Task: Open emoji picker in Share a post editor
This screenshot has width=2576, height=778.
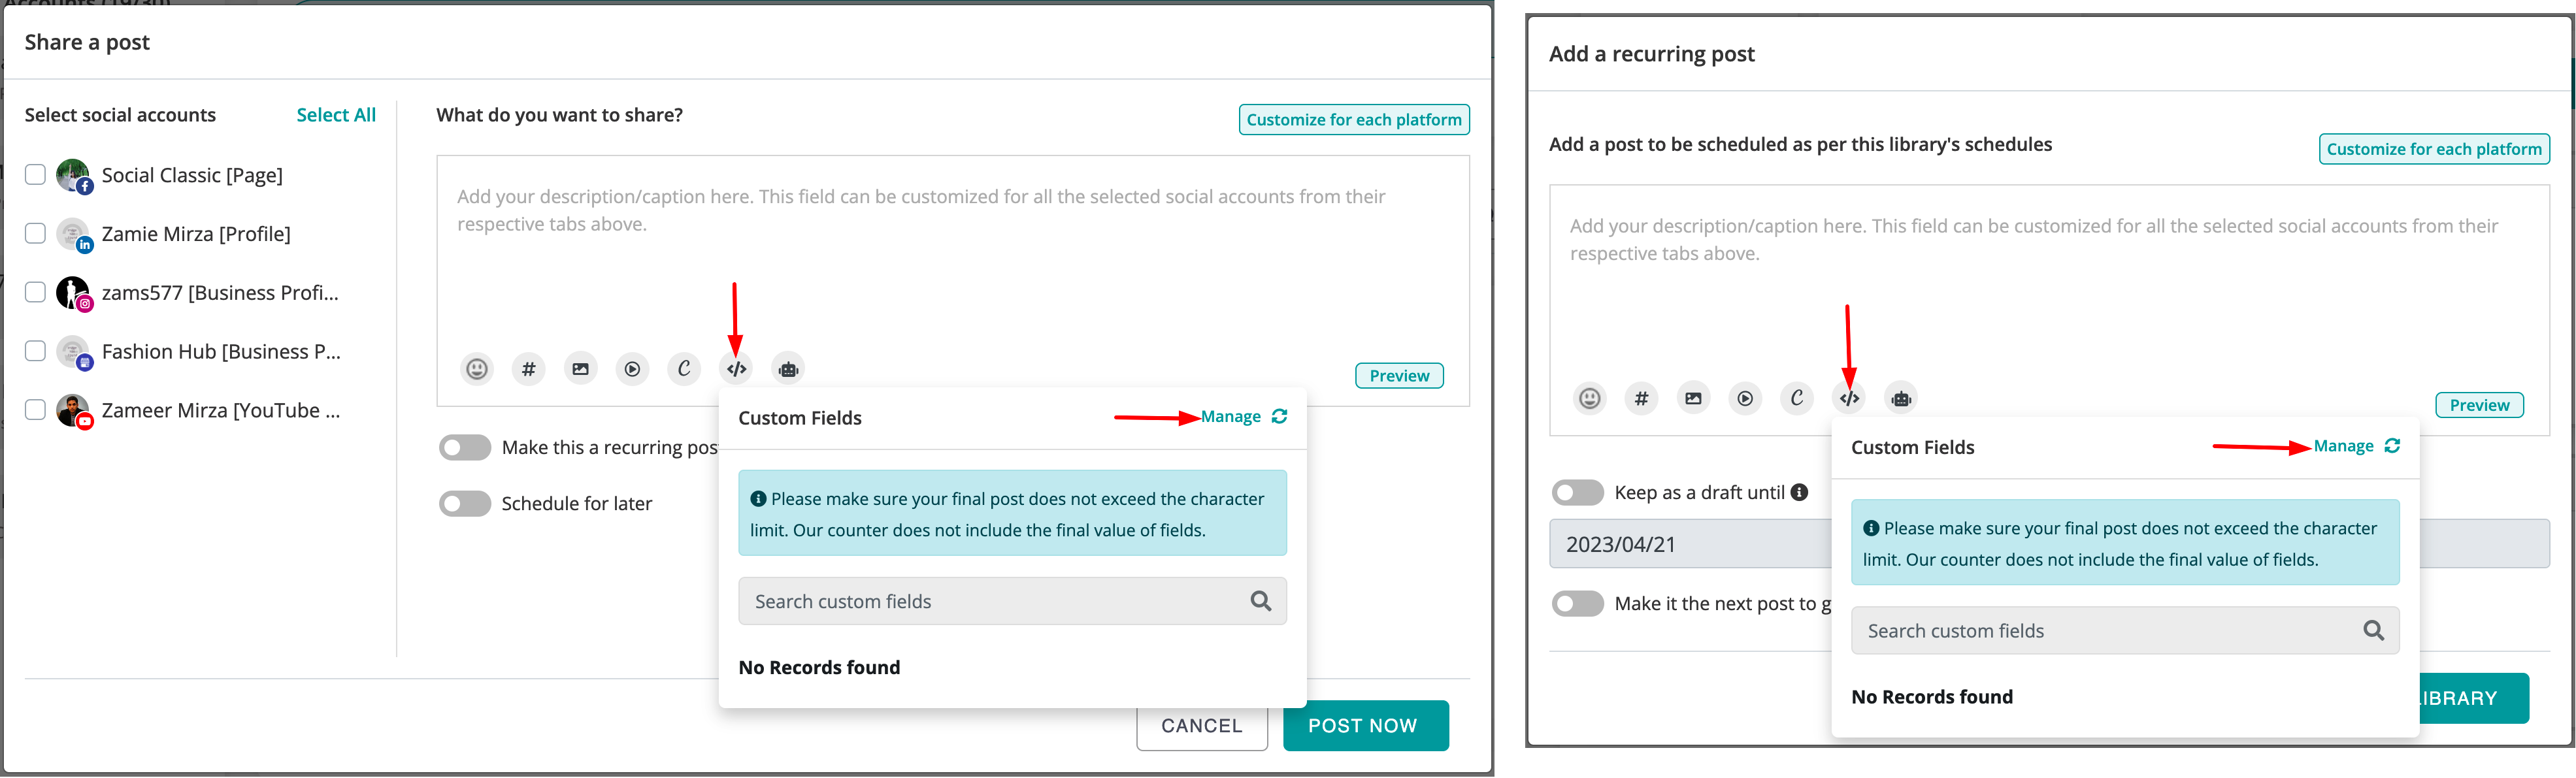Action: click(477, 369)
